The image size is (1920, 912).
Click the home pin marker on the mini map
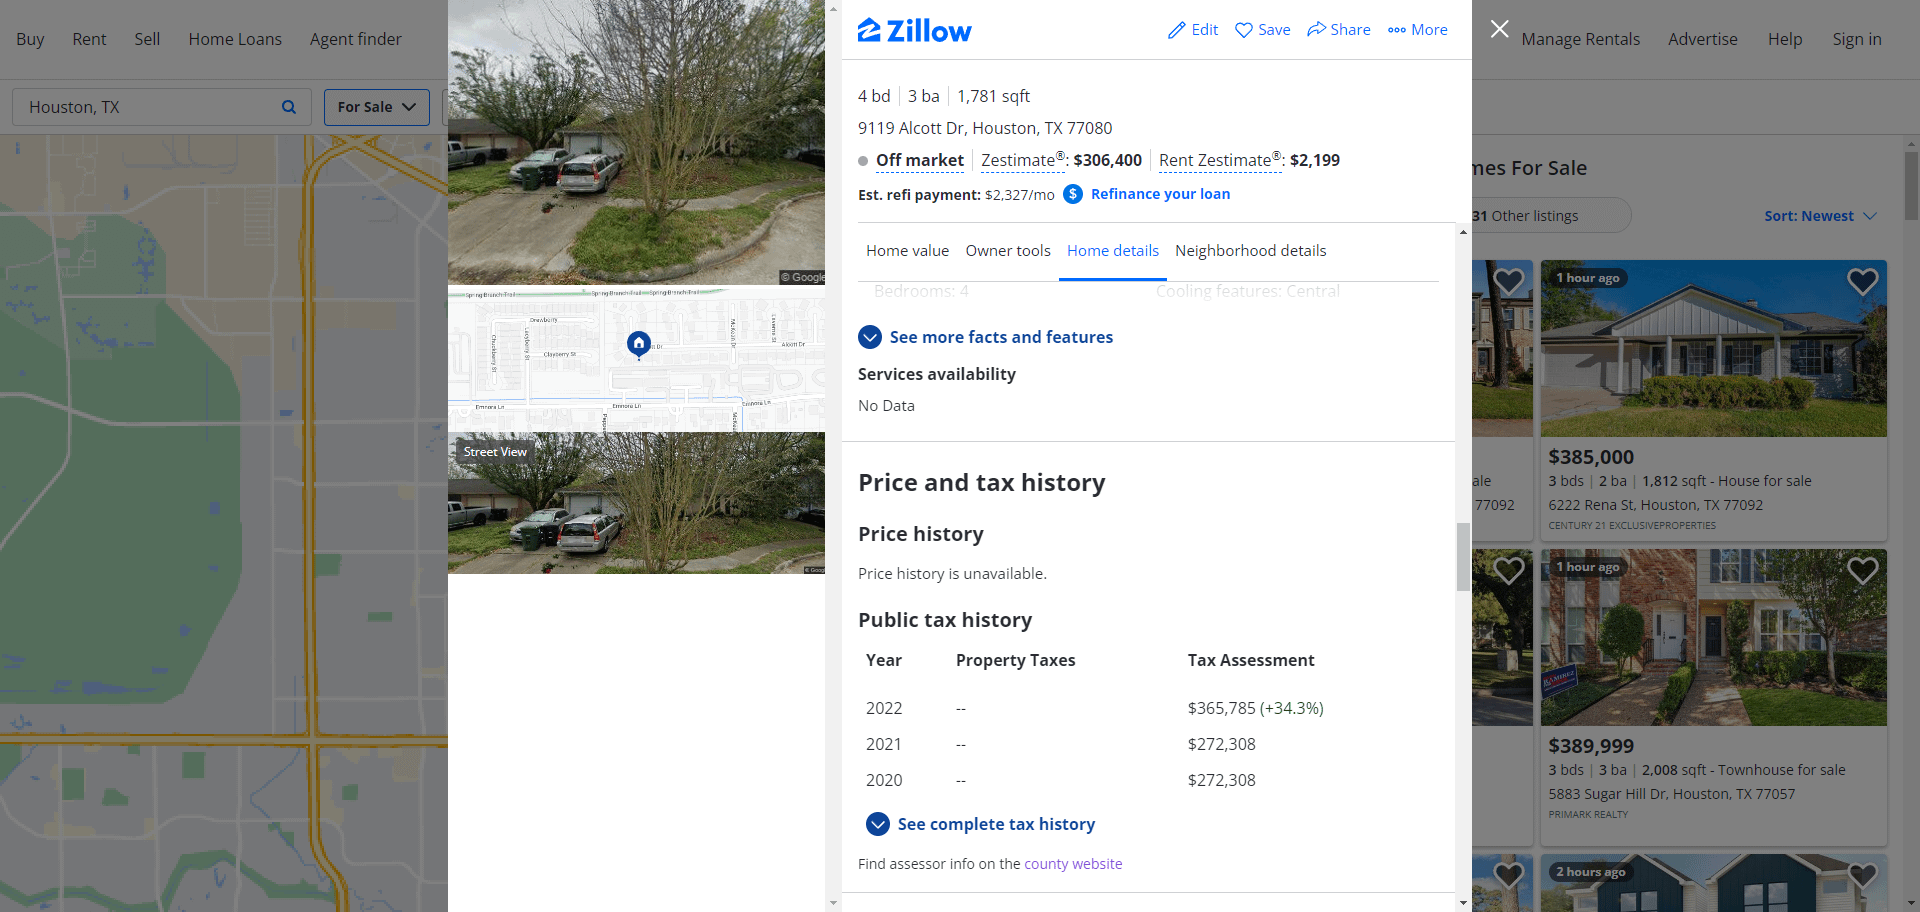pyautogui.click(x=638, y=343)
